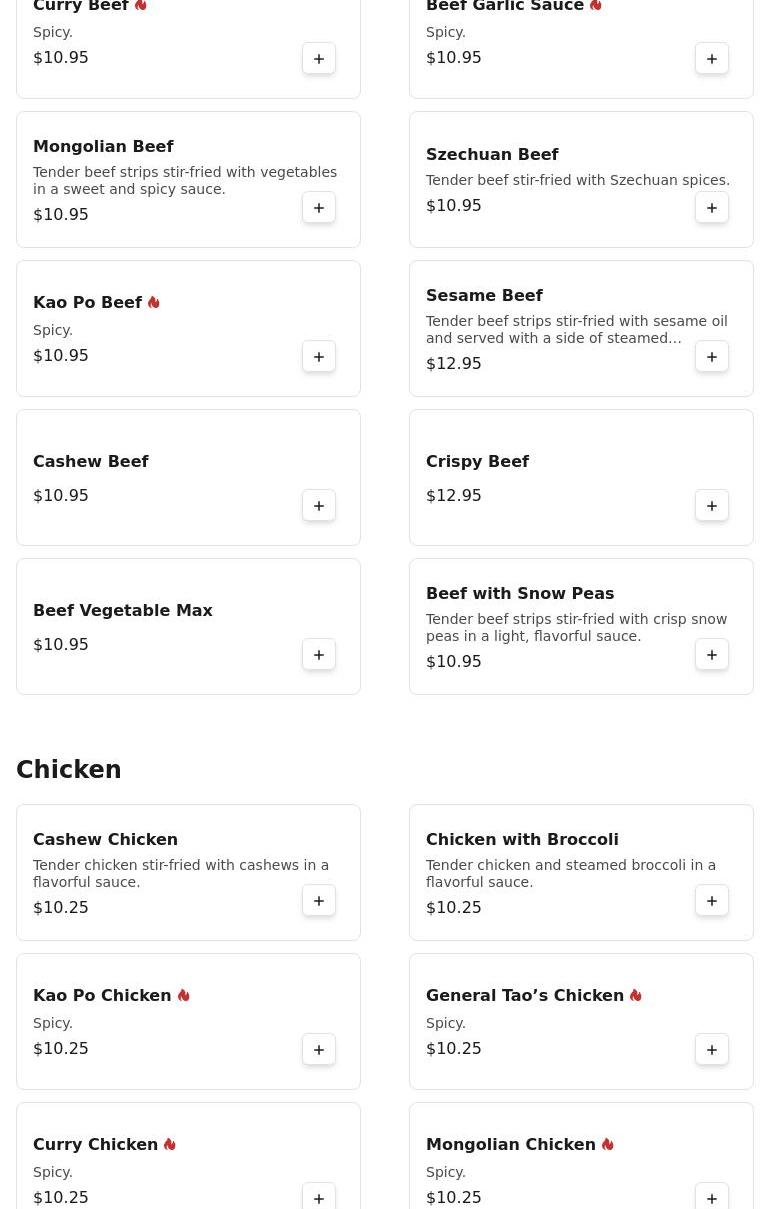Add Beef Garlic Sauce to cart
This screenshot has height=1209, width=770.
[712, 59]
